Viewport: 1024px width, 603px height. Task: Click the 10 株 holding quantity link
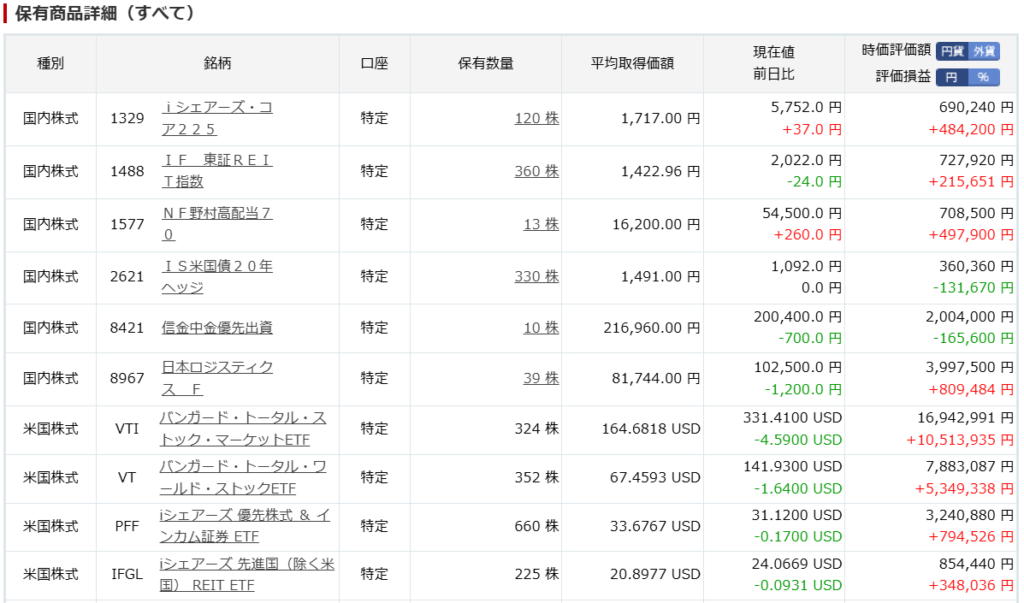541,328
